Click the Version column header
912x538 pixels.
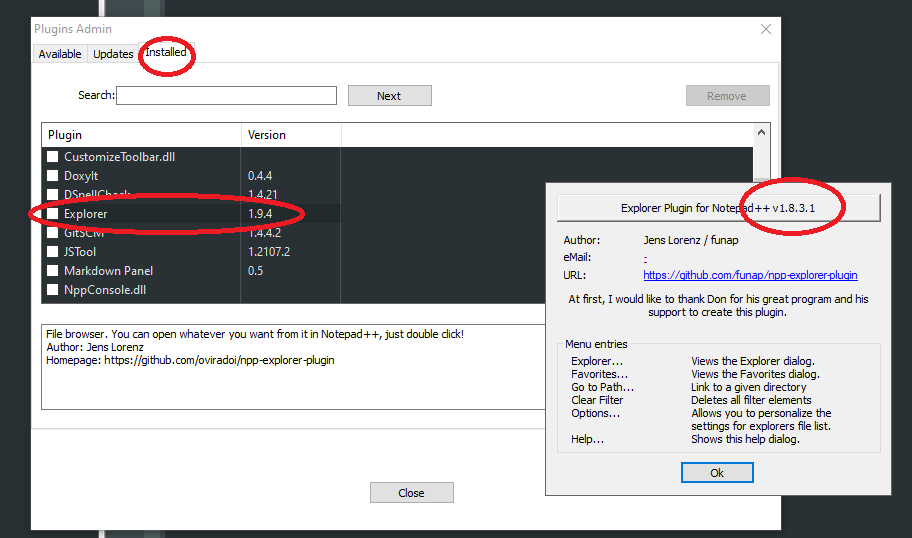tap(290, 135)
